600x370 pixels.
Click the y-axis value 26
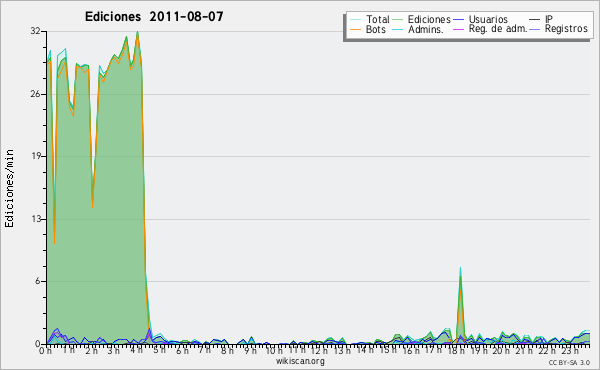point(36,94)
